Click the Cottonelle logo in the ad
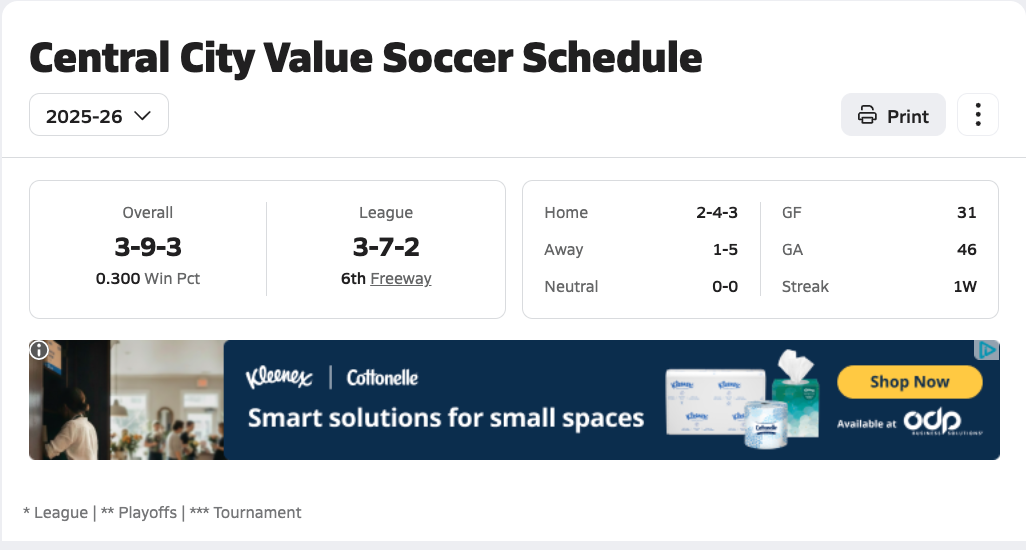Image resolution: width=1026 pixels, height=550 pixels. 382,377
